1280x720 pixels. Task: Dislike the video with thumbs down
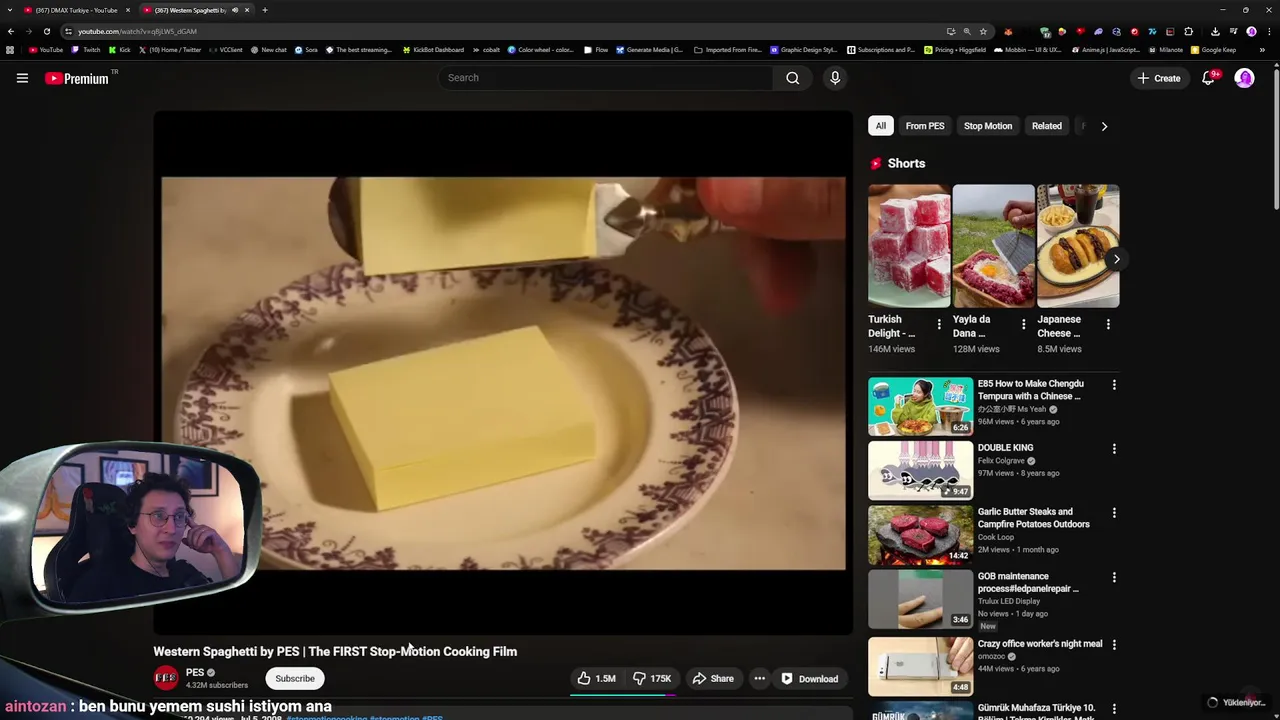point(652,678)
